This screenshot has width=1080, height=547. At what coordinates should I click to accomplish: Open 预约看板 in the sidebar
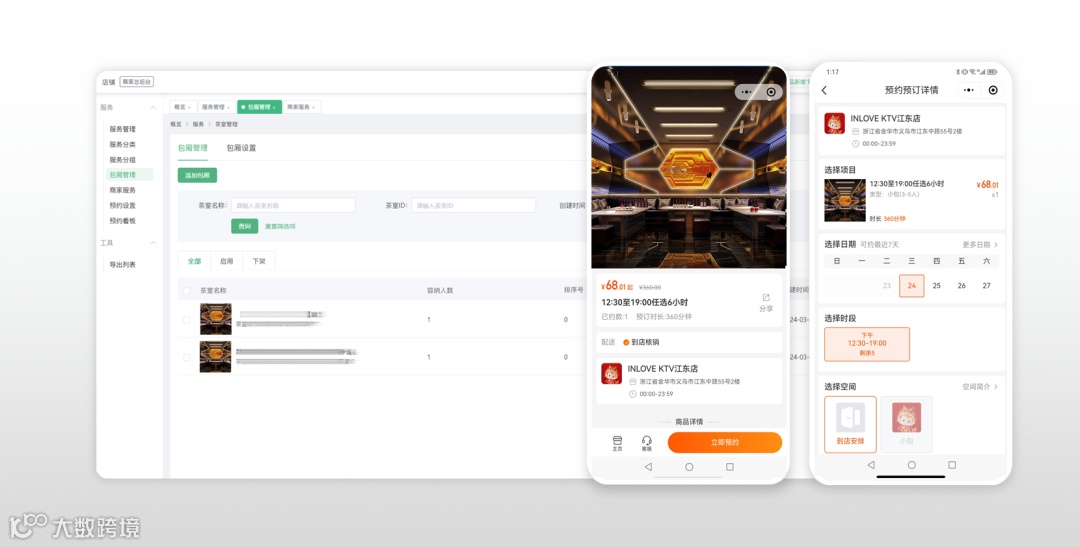[123, 221]
